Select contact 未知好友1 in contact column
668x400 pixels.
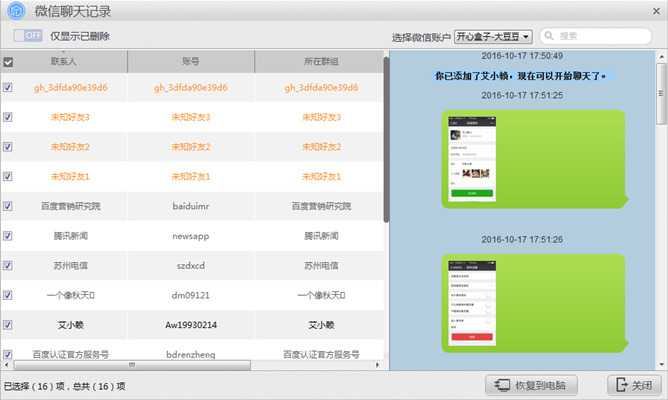pos(70,176)
